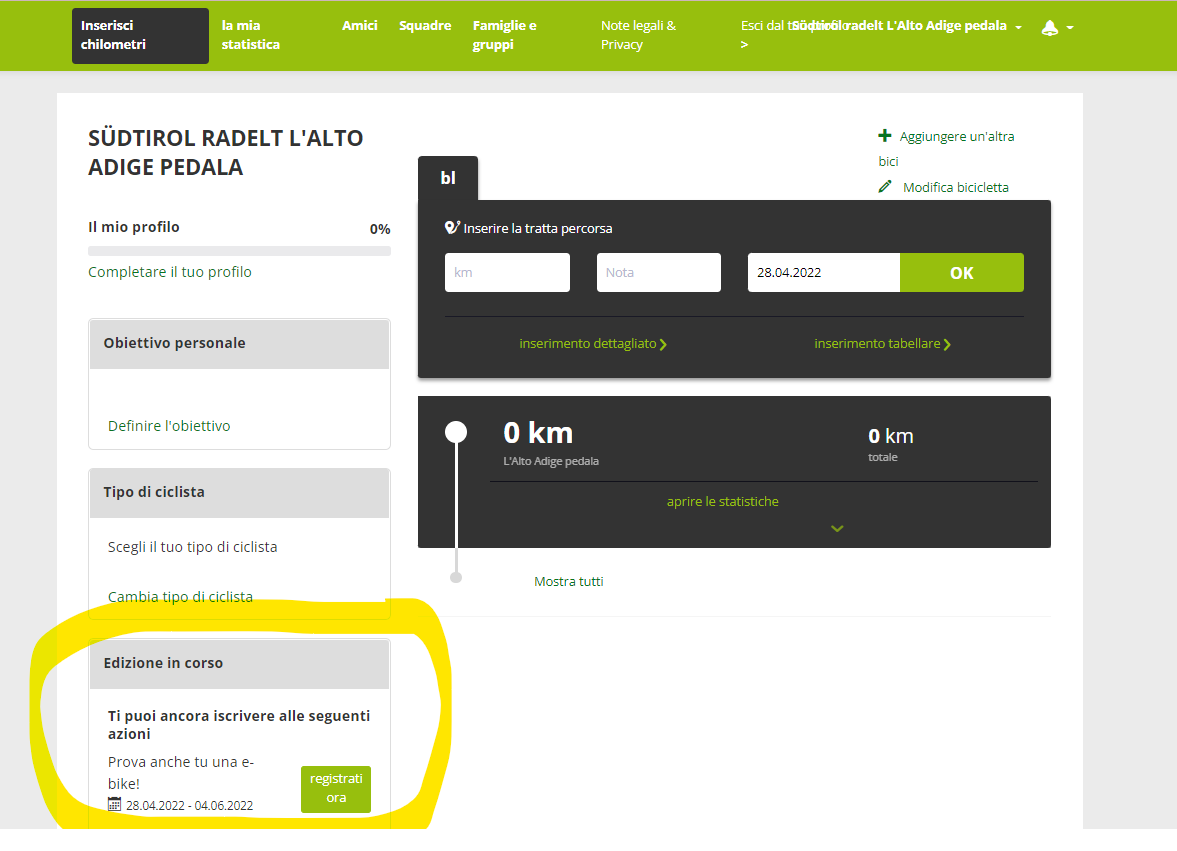Image resolution: width=1177 pixels, height=851 pixels.
Task: Select the bI bicycle tab
Action: click(448, 178)
